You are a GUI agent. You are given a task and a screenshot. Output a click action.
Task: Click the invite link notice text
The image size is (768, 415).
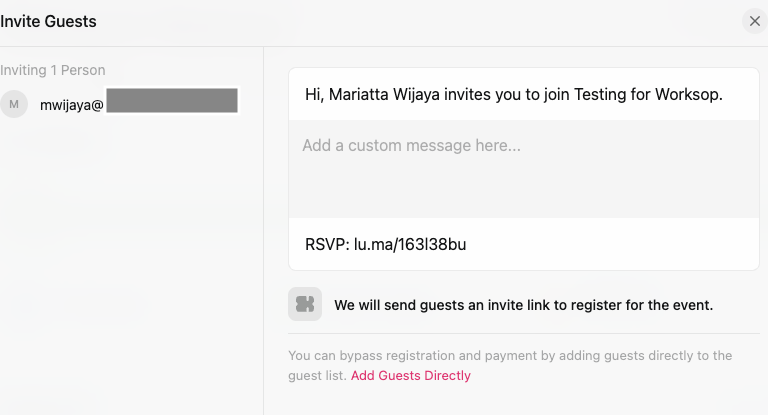(x=524, y=305)
